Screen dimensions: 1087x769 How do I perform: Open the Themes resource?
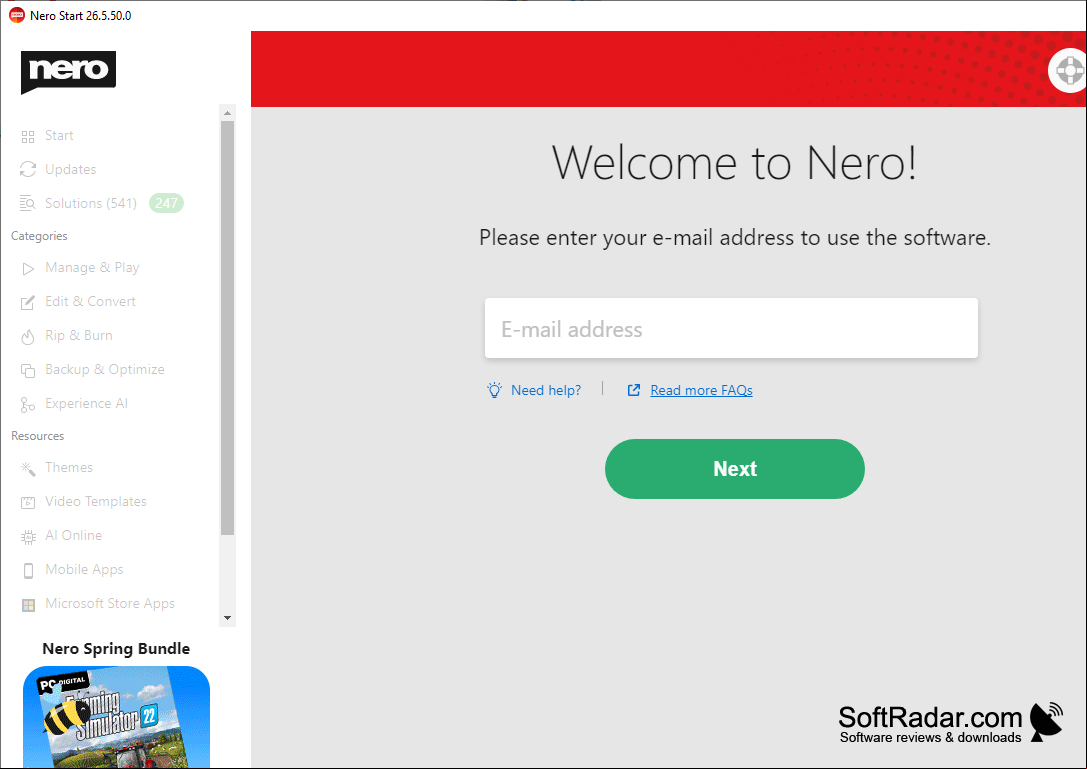tap(69, 467)
